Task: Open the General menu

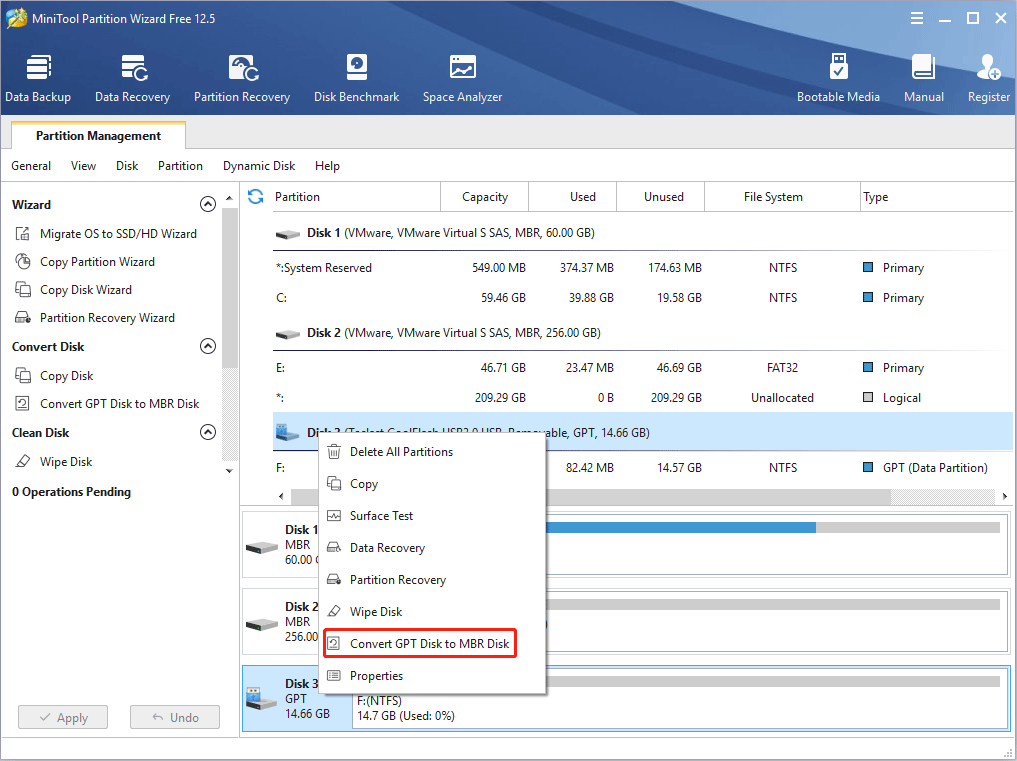Action: click(x=31, y=166)
